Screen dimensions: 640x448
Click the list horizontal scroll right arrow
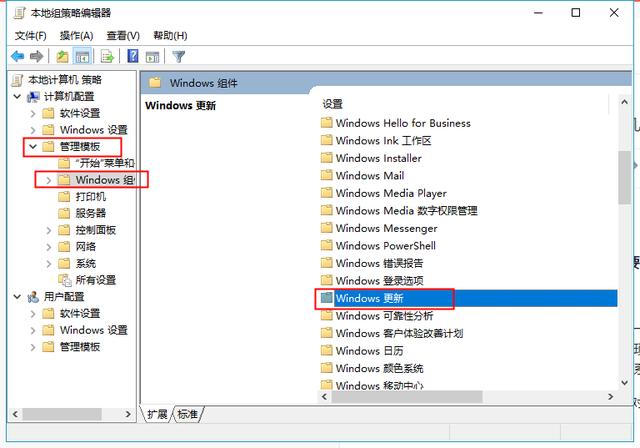coord(611,397)
